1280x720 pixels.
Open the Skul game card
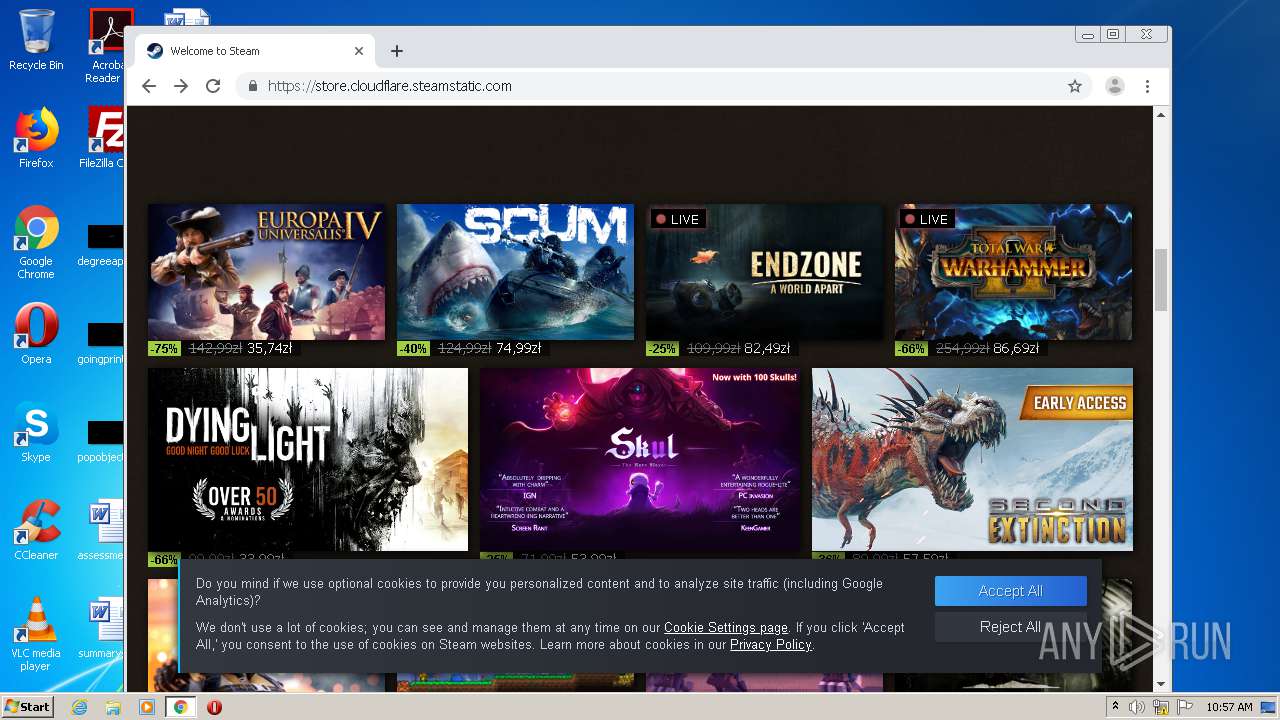click(640, 459)
